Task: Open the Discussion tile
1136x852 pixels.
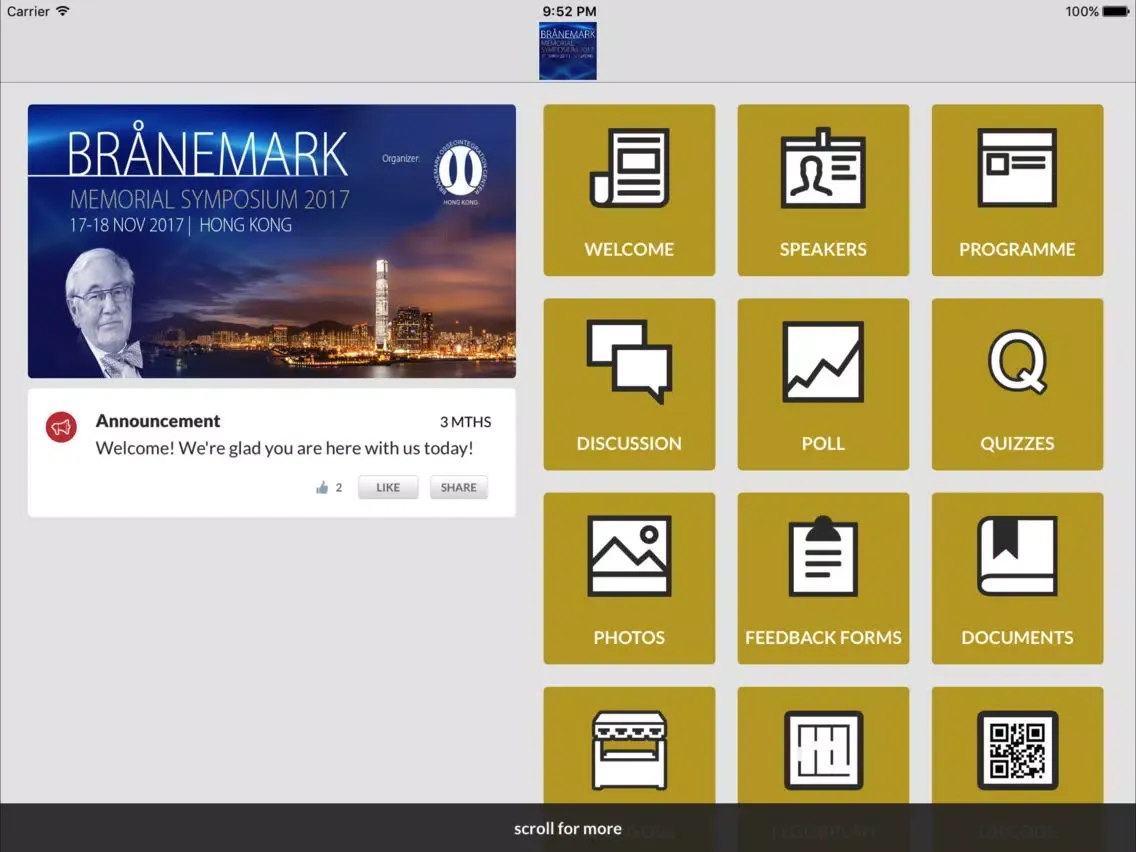Action: coord(629,384)
